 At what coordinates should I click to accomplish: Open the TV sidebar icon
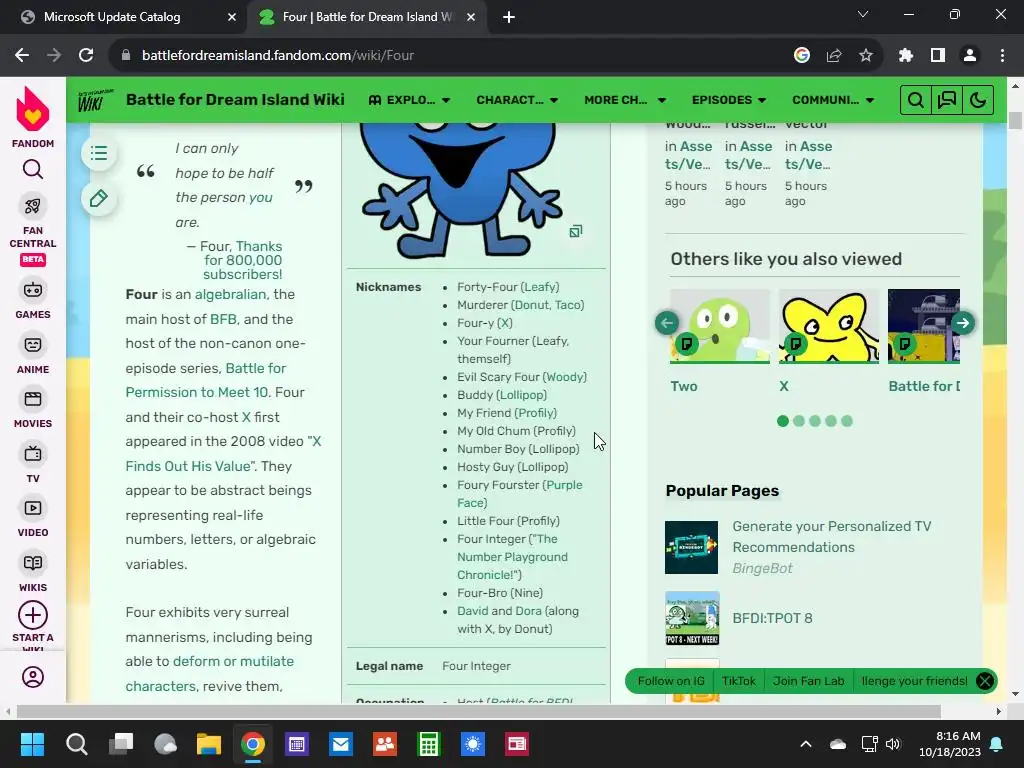(x=33, y=454)
